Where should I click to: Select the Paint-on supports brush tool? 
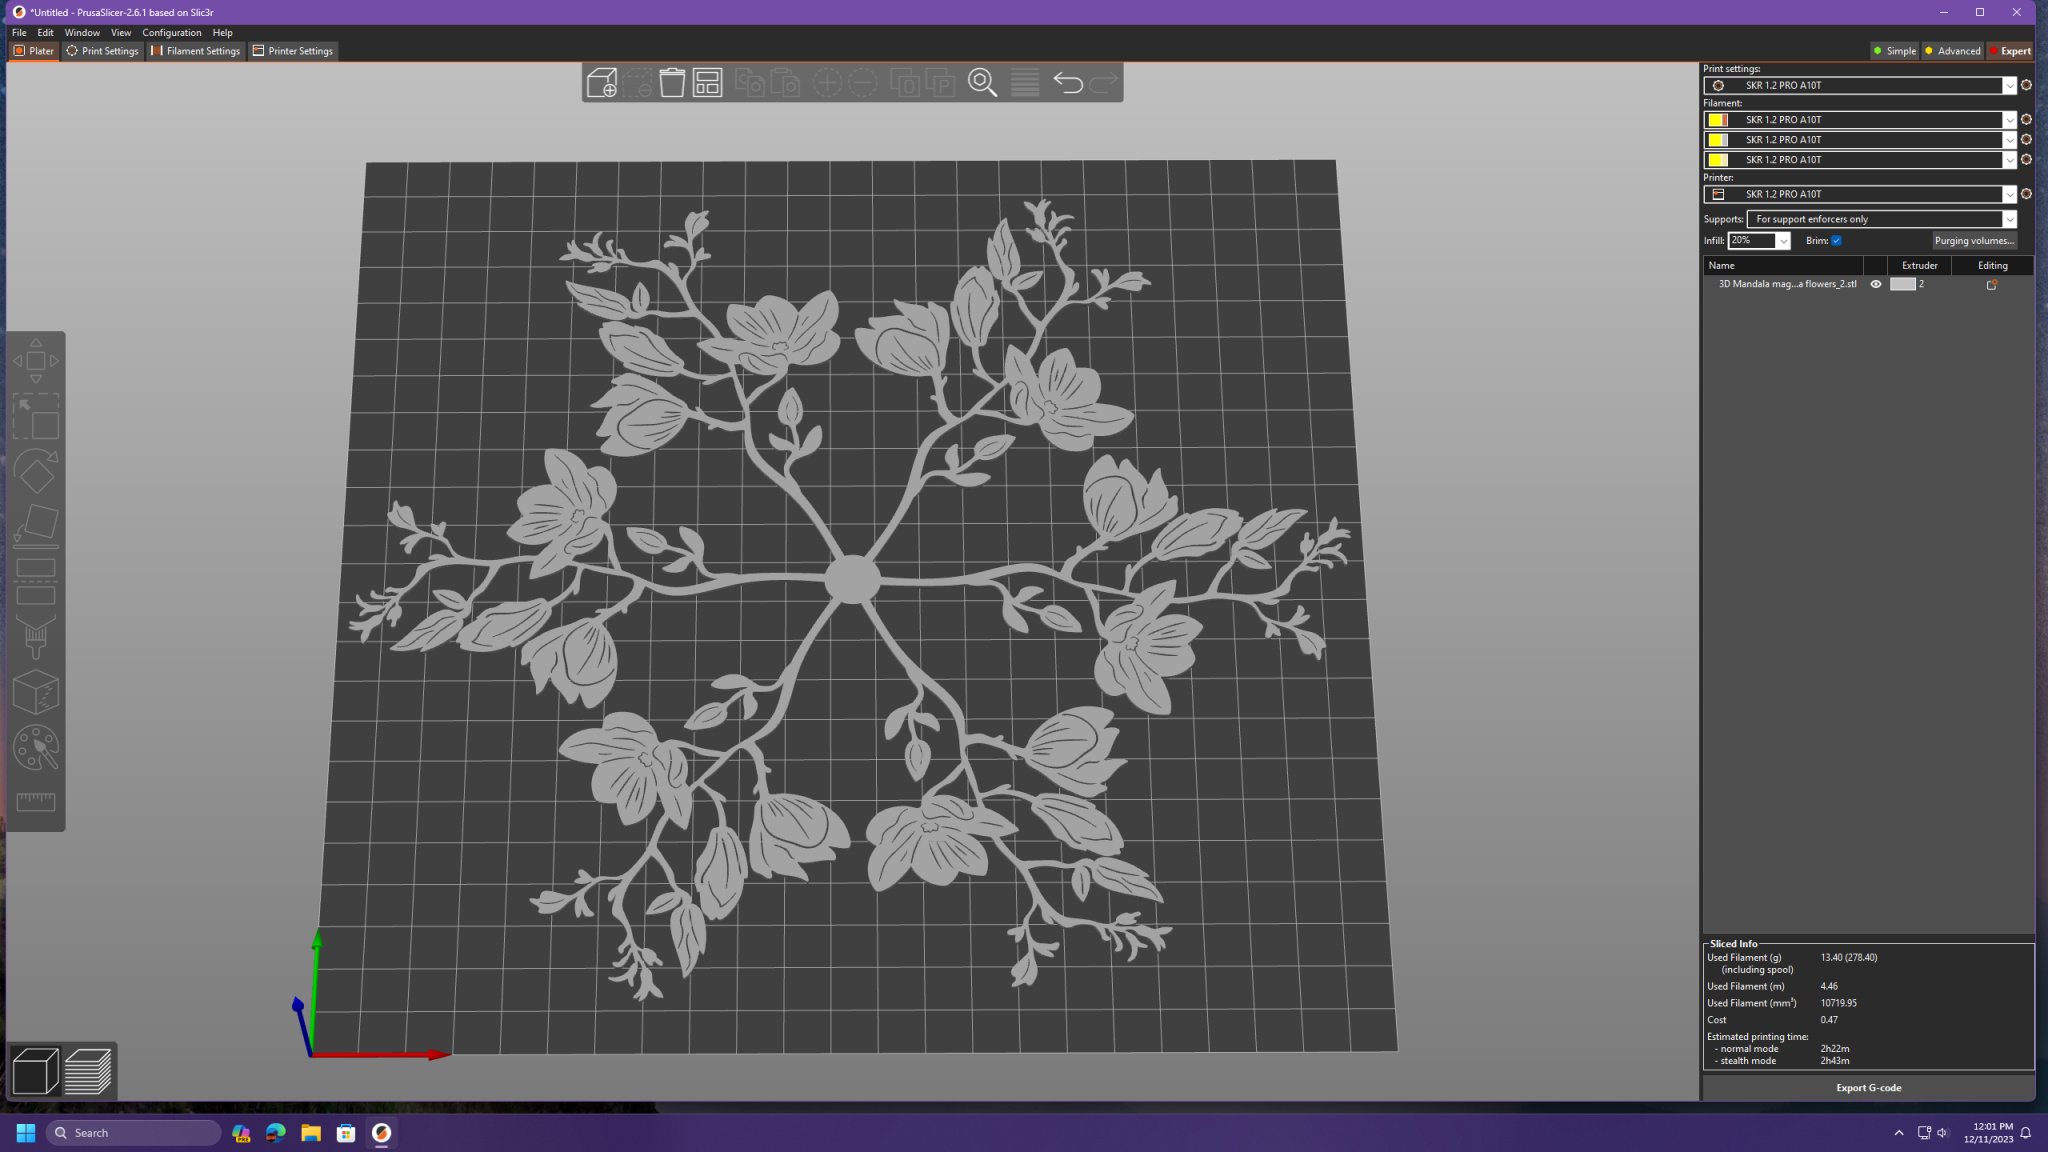click(x=36, y=637)
